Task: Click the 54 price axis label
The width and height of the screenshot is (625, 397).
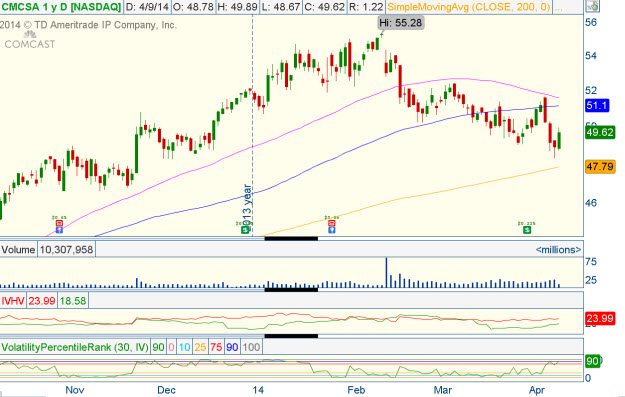Action: (x=591, y=55)
